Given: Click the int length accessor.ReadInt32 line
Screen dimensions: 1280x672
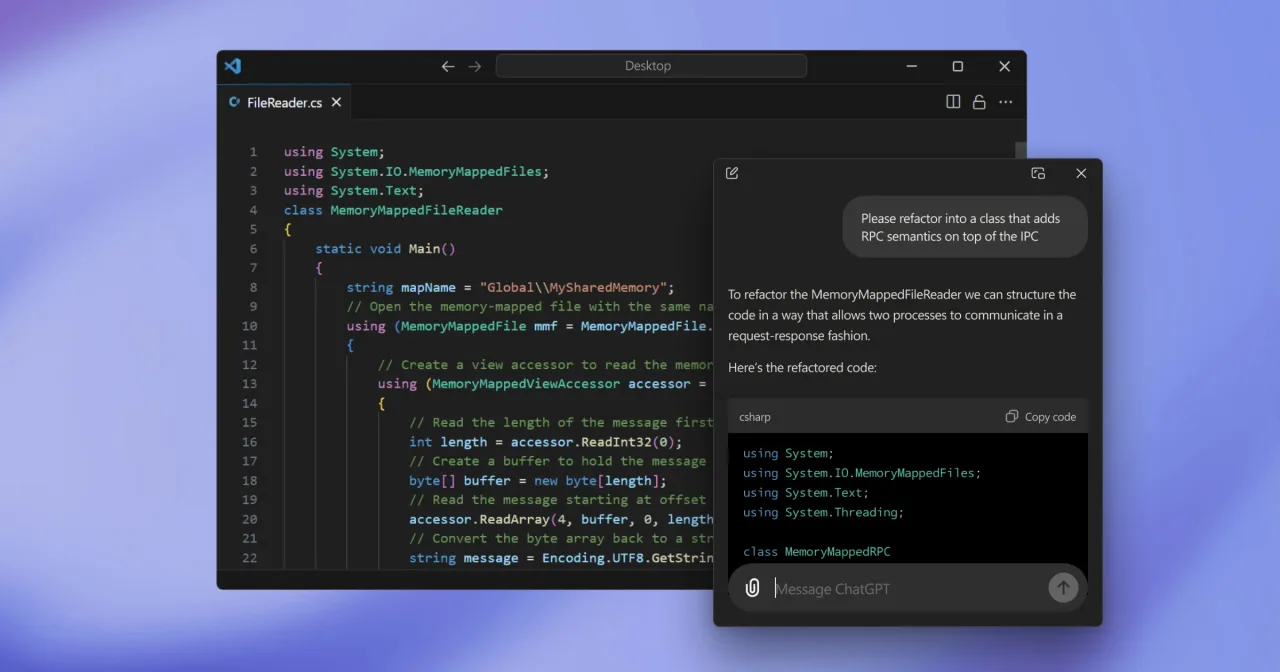Looking at the screenshot, I should [x=545, y=442].
